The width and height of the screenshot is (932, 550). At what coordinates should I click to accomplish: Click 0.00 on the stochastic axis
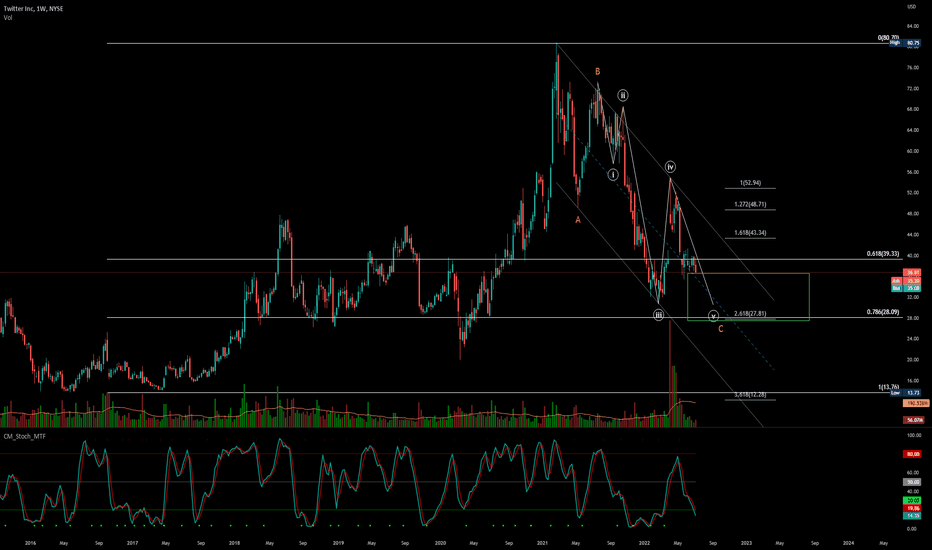coord(911,529)
